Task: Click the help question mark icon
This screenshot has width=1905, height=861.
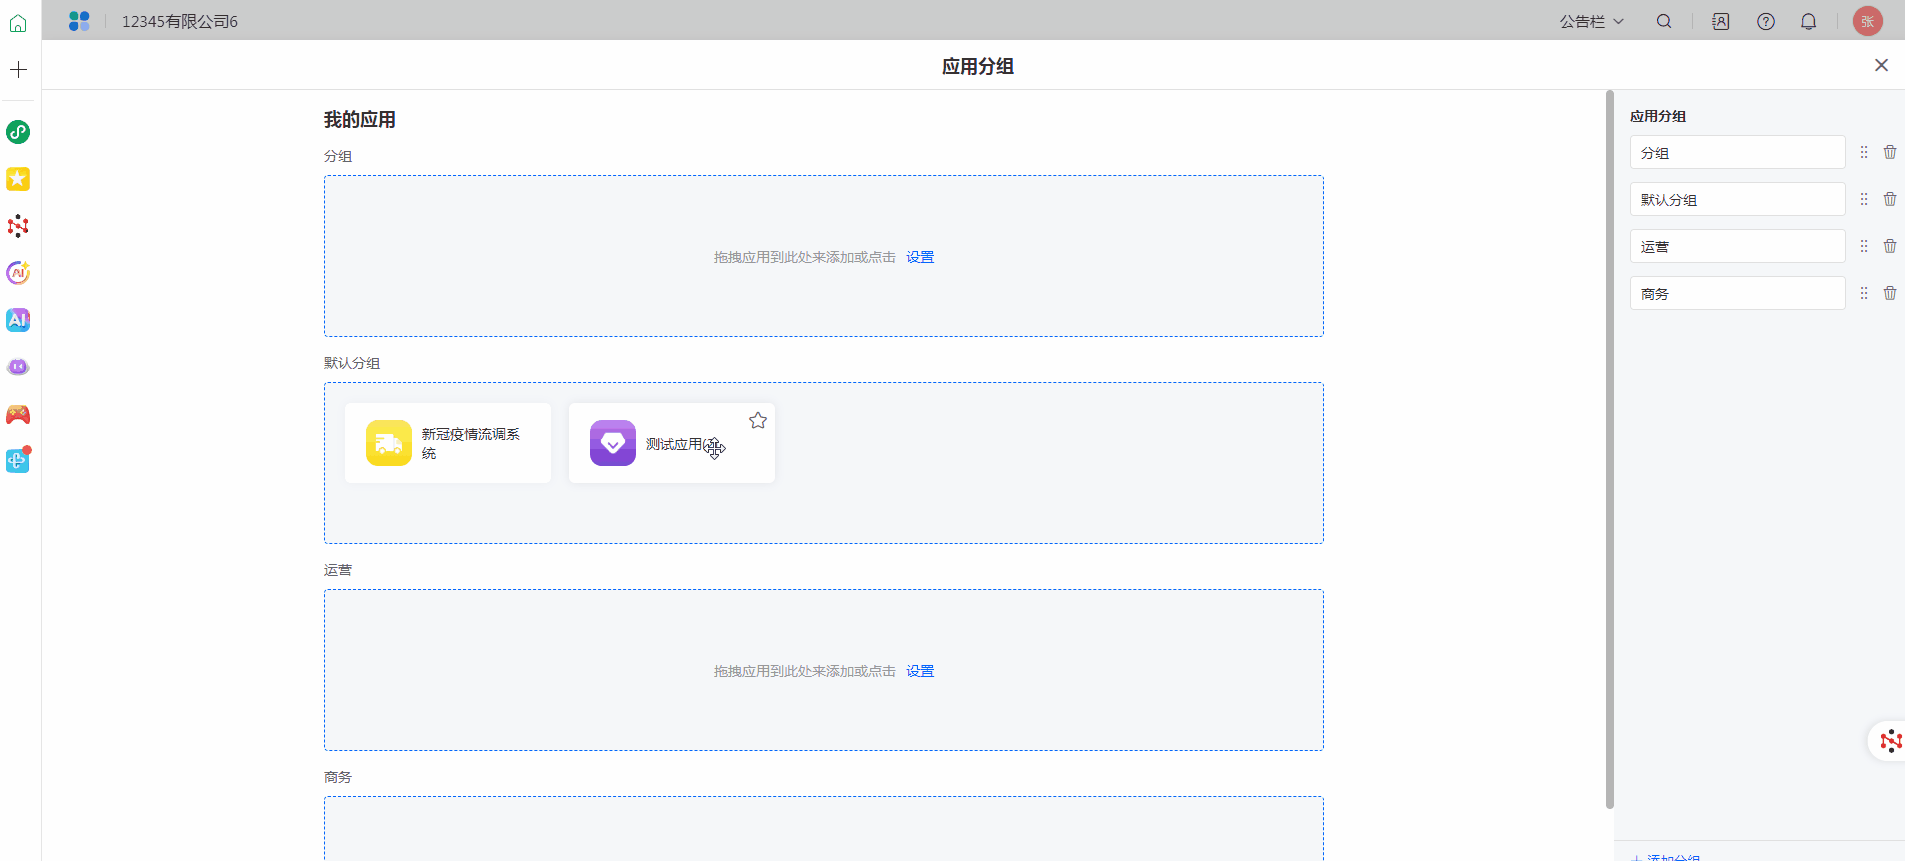Action: [1766, 21]
